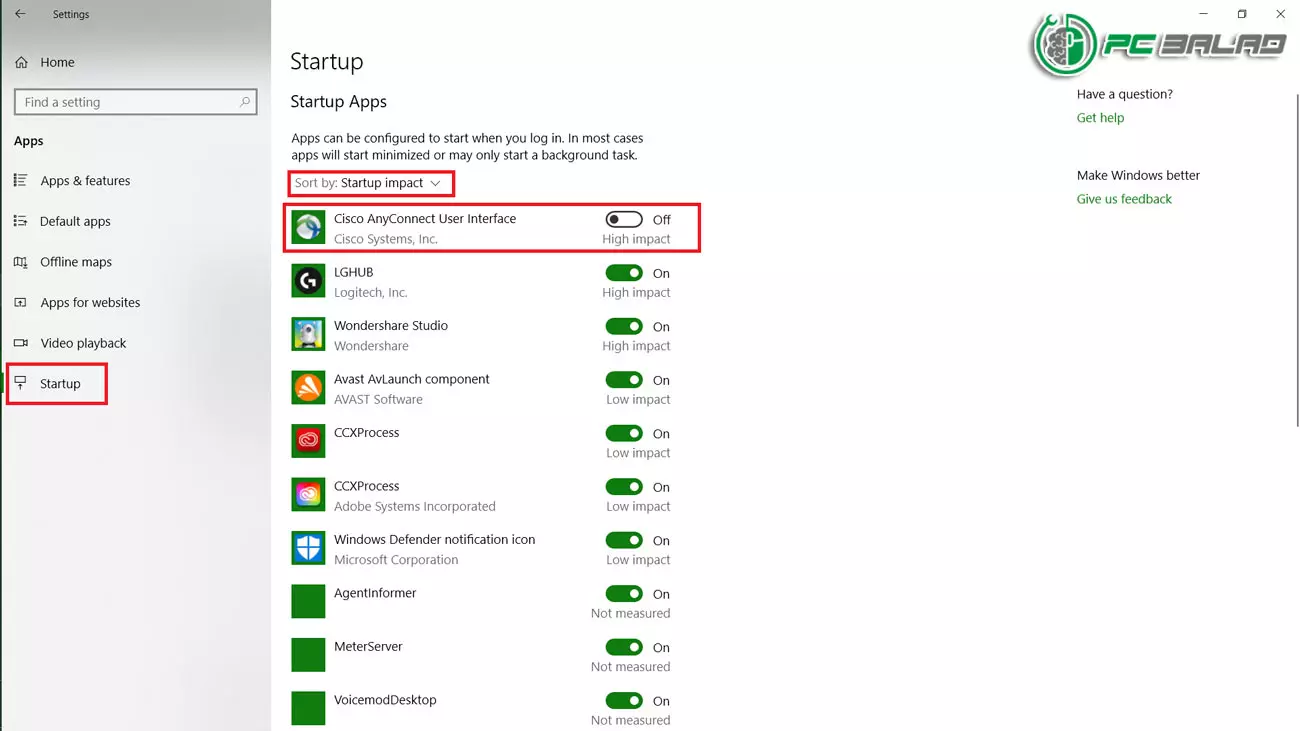Viewport: 1300px width, 731px height.
Task: Click the LGHUB Logitech app icon
Action: [308, 281]
